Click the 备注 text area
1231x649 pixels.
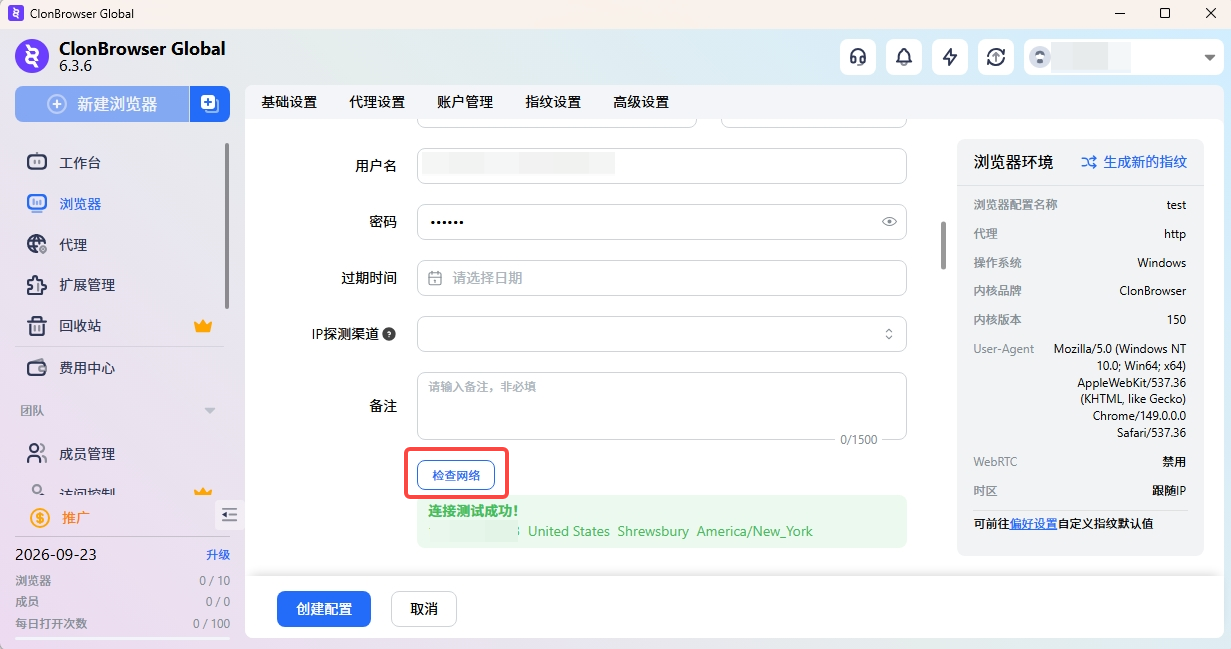coord(662,406)
